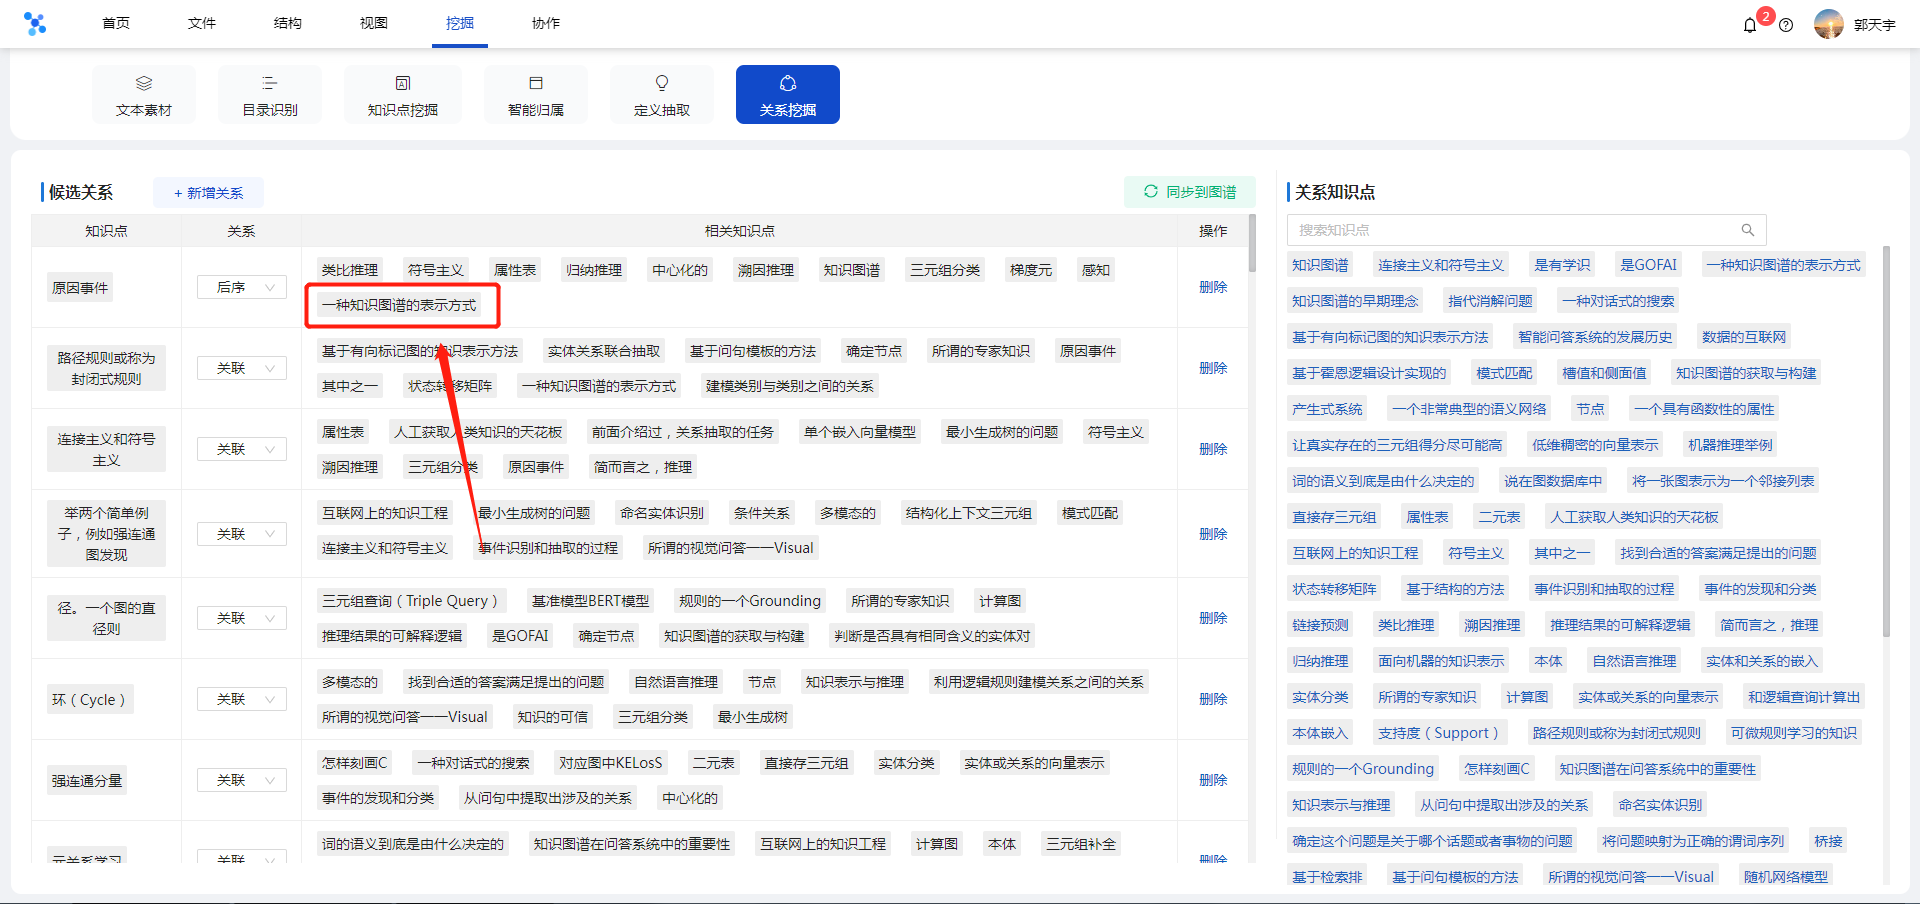Open relation dropdown for 举两个简单例子 row
The width and height of the screenshot is (1920, 904).
pyautogui.click(x=242, y=534)
